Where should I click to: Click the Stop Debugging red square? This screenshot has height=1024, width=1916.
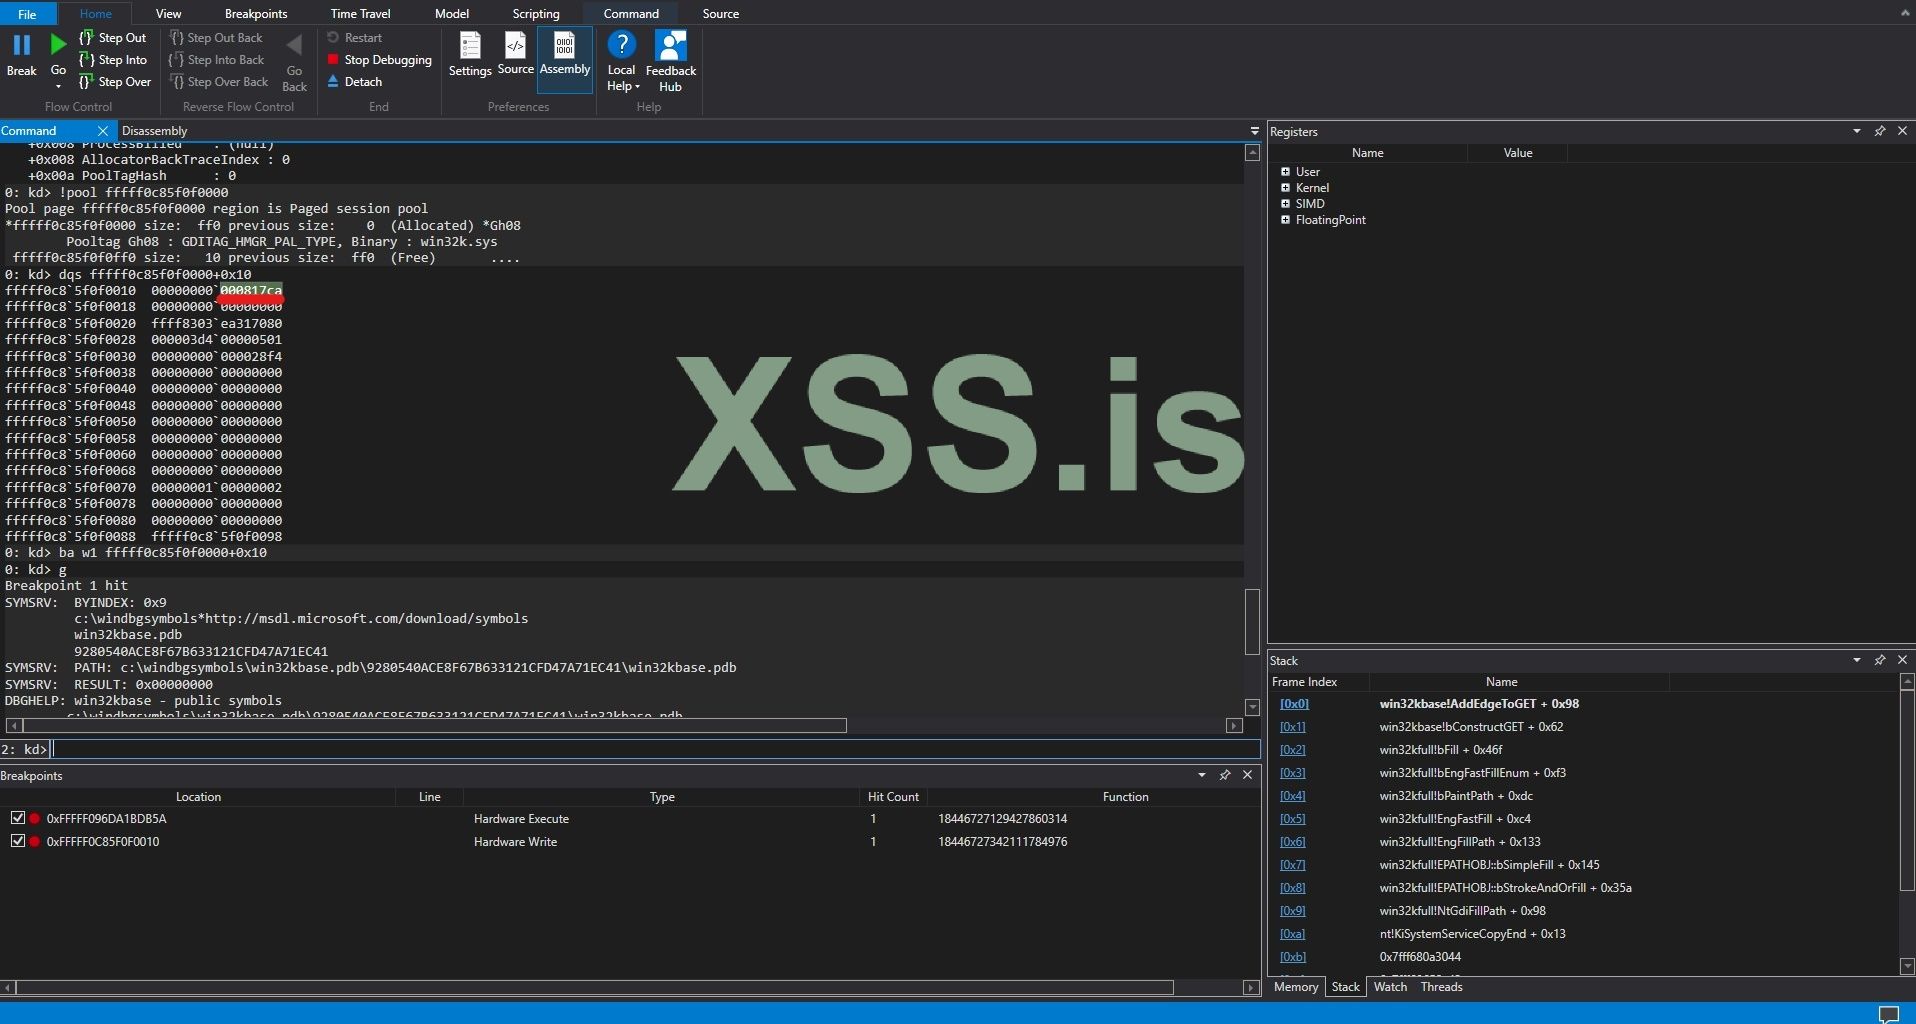coord(333,60)
